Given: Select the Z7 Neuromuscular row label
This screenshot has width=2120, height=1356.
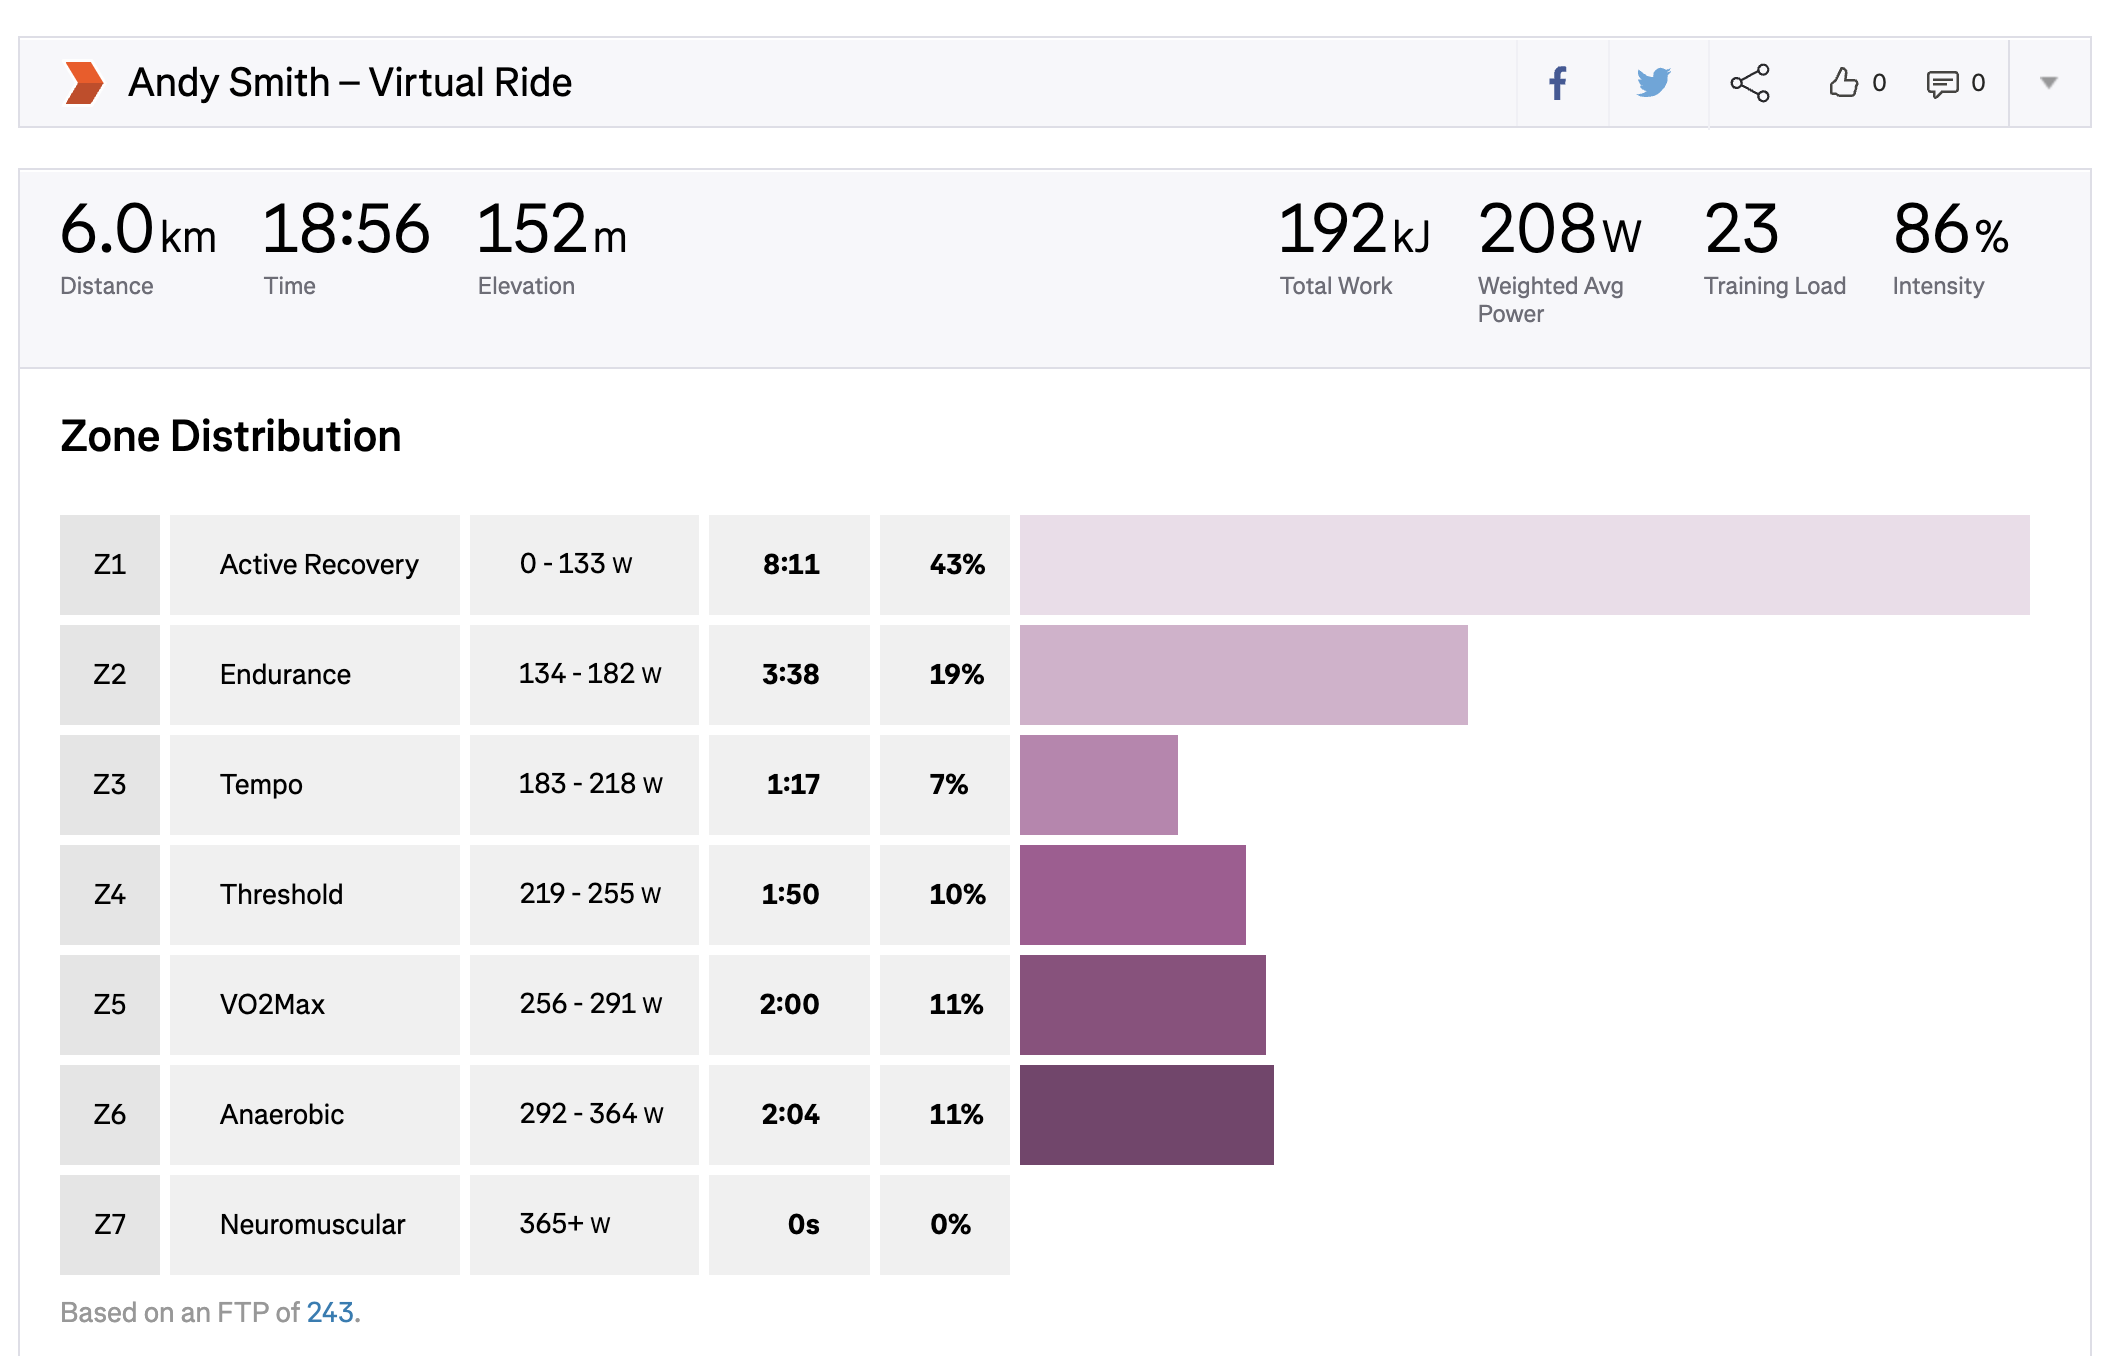Looking at the screenshot, I should click(314, 1225).
